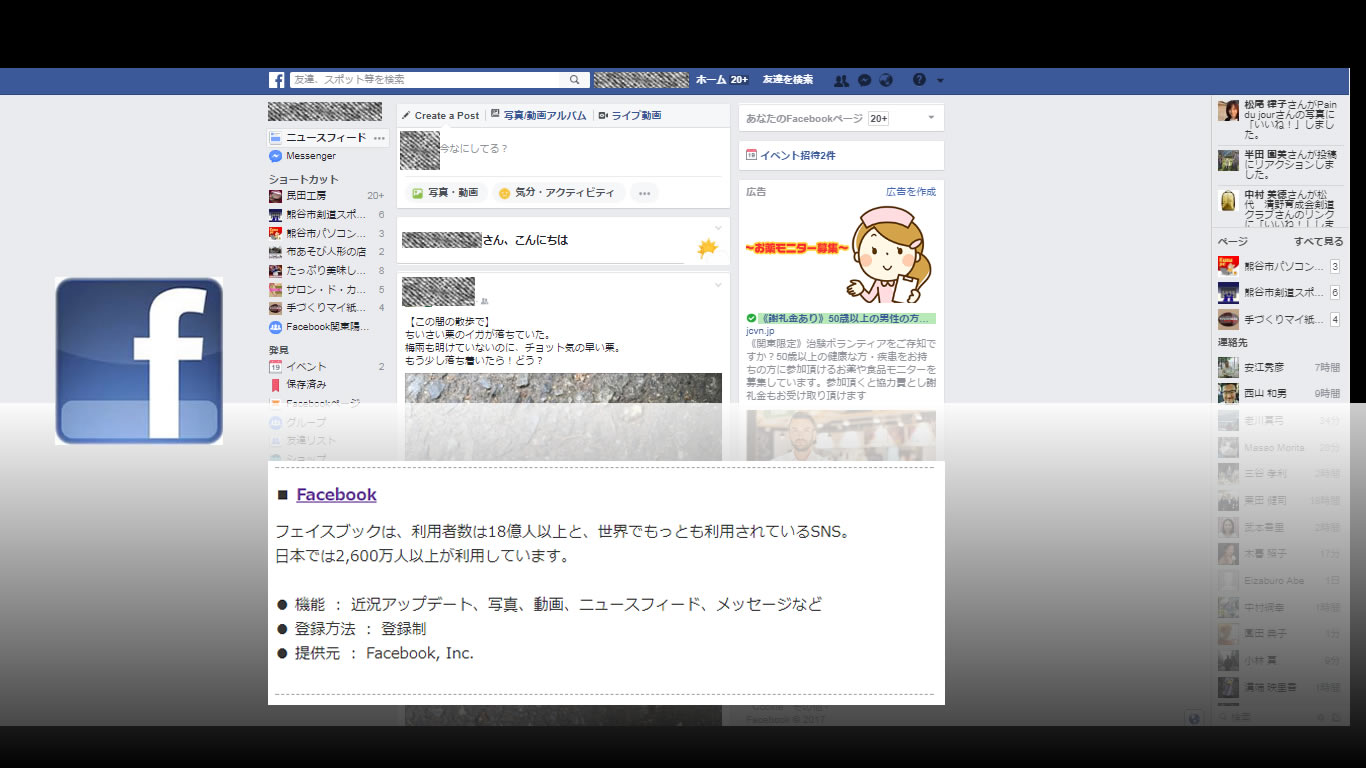Click 写真・動画 button in composer

pyautogui.click(x=446, y=193)
